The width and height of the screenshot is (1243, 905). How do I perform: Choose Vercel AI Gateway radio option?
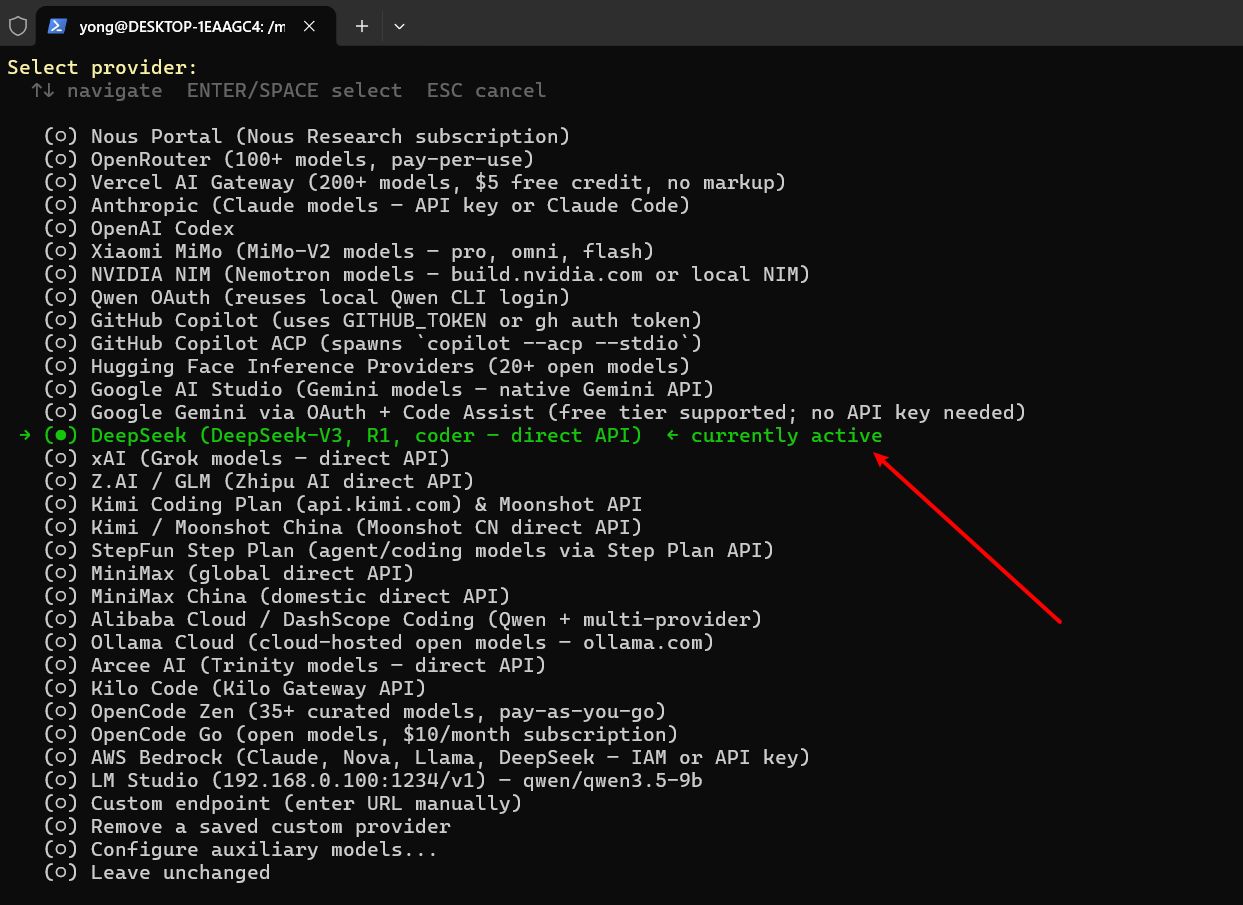click(61, 182)
